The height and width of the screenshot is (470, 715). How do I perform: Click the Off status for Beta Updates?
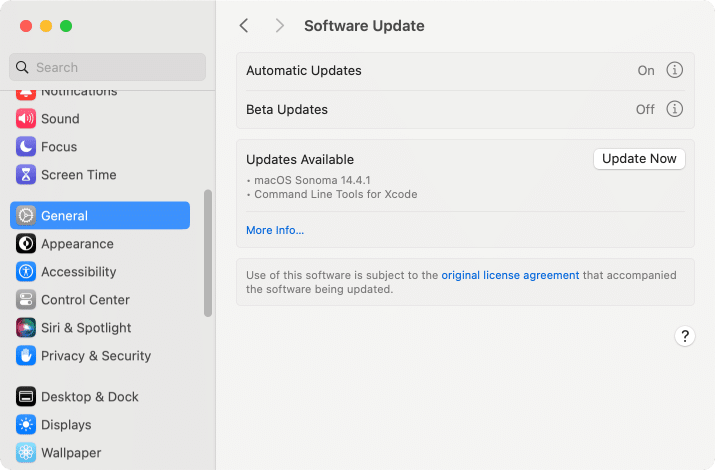pyautogui.click(x=645, y=109)
